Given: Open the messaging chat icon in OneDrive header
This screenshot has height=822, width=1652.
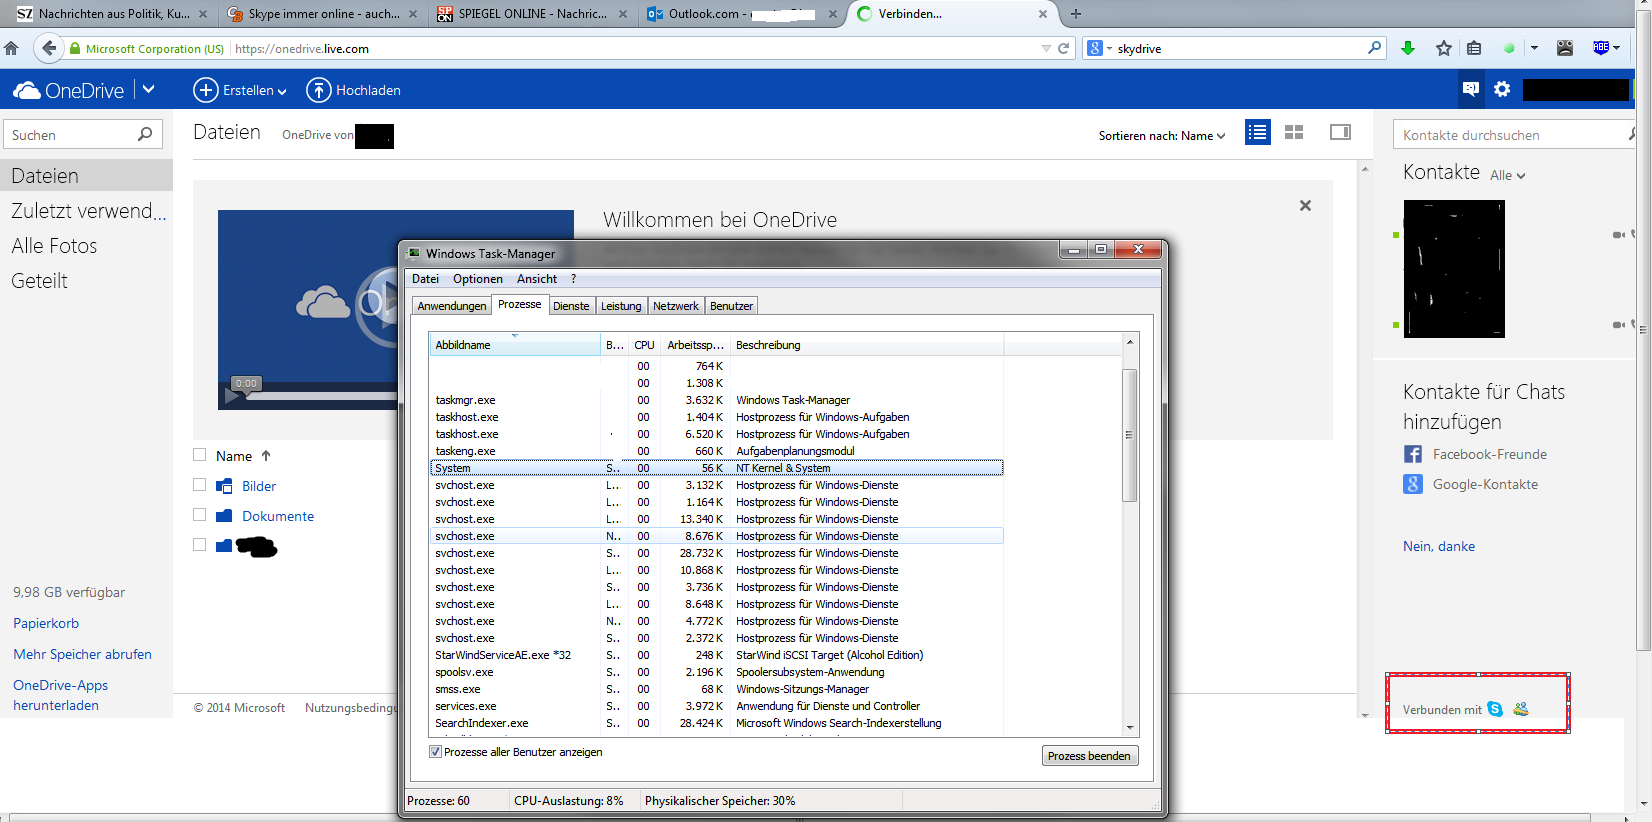Looking at the screenshot, I should tap(1470, 89).
